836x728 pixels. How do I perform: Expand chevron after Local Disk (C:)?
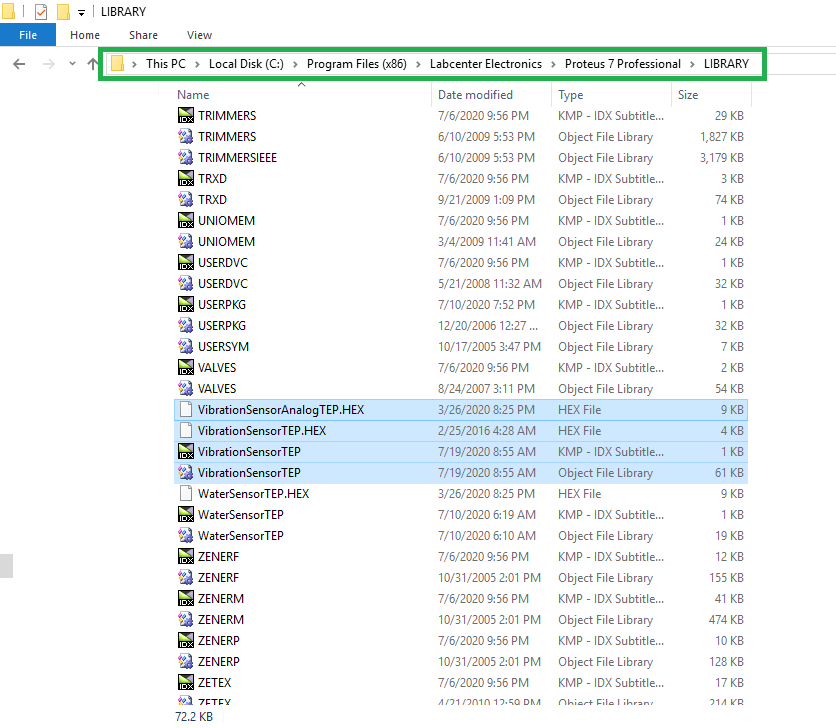[295, 65]
